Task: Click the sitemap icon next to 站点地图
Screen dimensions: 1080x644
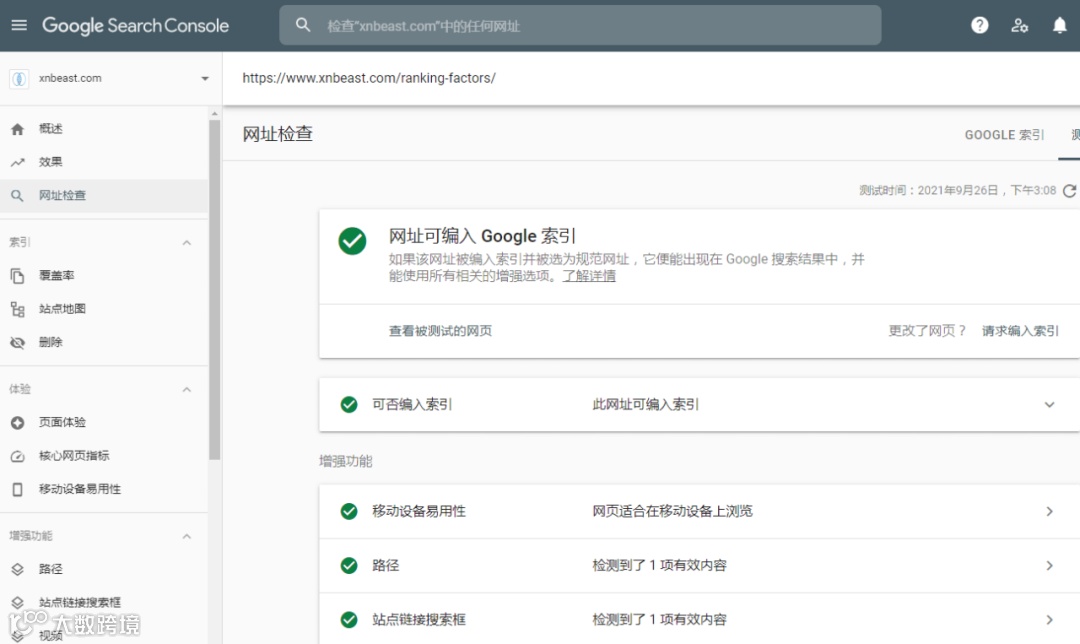Action: pyautogui.click(x=17, y=309)
